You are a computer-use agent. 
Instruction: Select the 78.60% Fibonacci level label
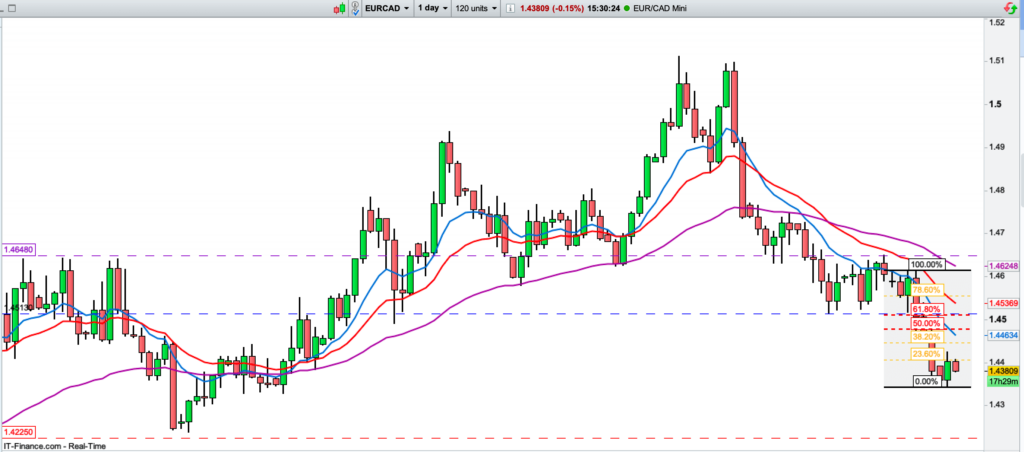click(926, 290)
